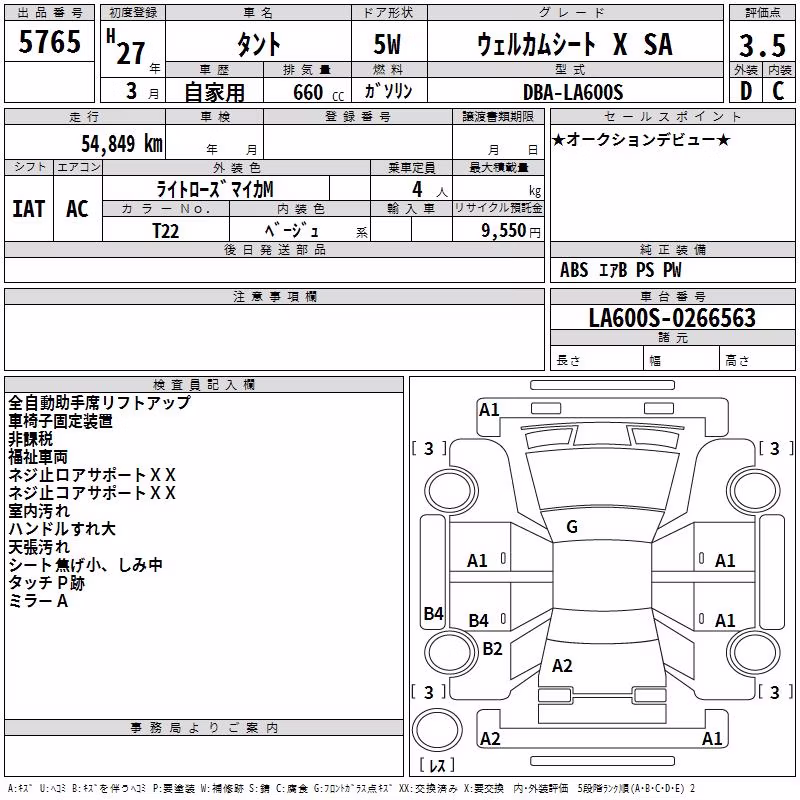
Task: Click the exterior grade D
Action: coord(746,91)
